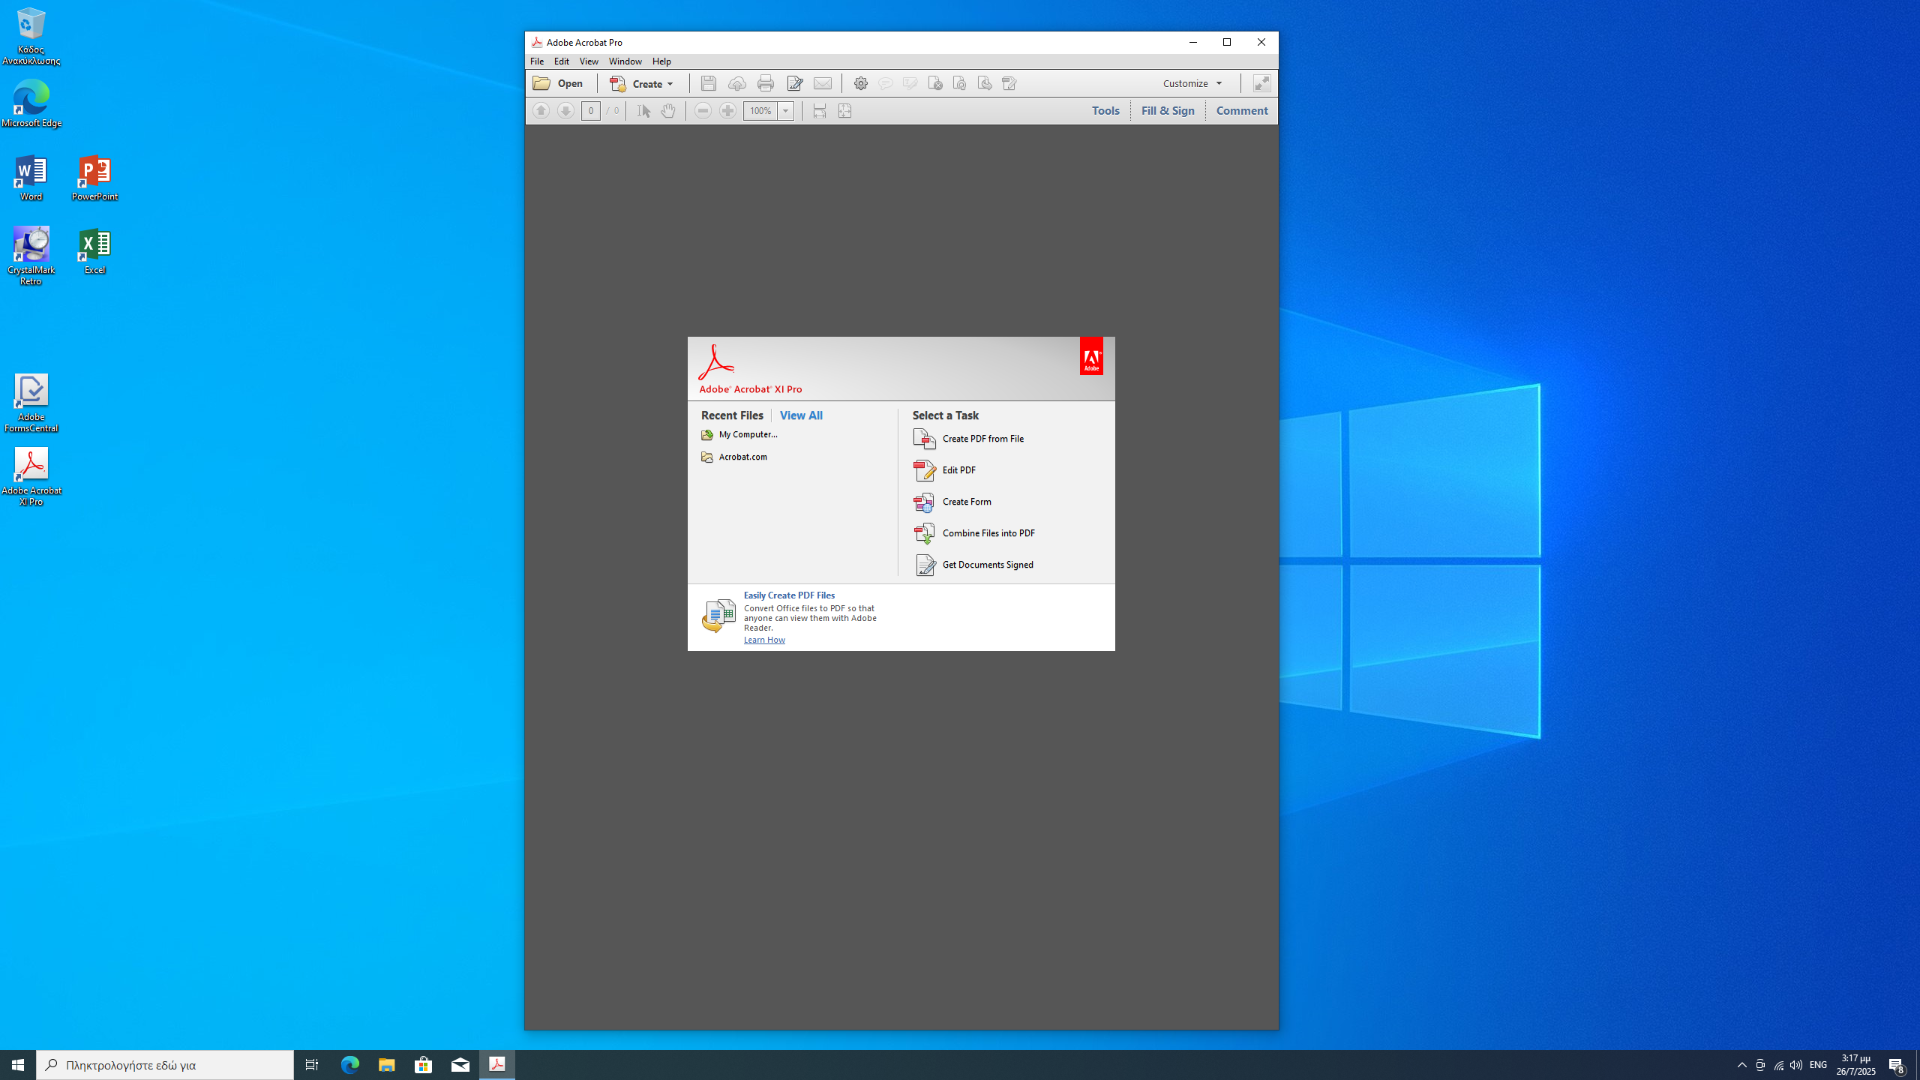
Task: Click the Task View taskbar icon
Action: point(312,1065)
